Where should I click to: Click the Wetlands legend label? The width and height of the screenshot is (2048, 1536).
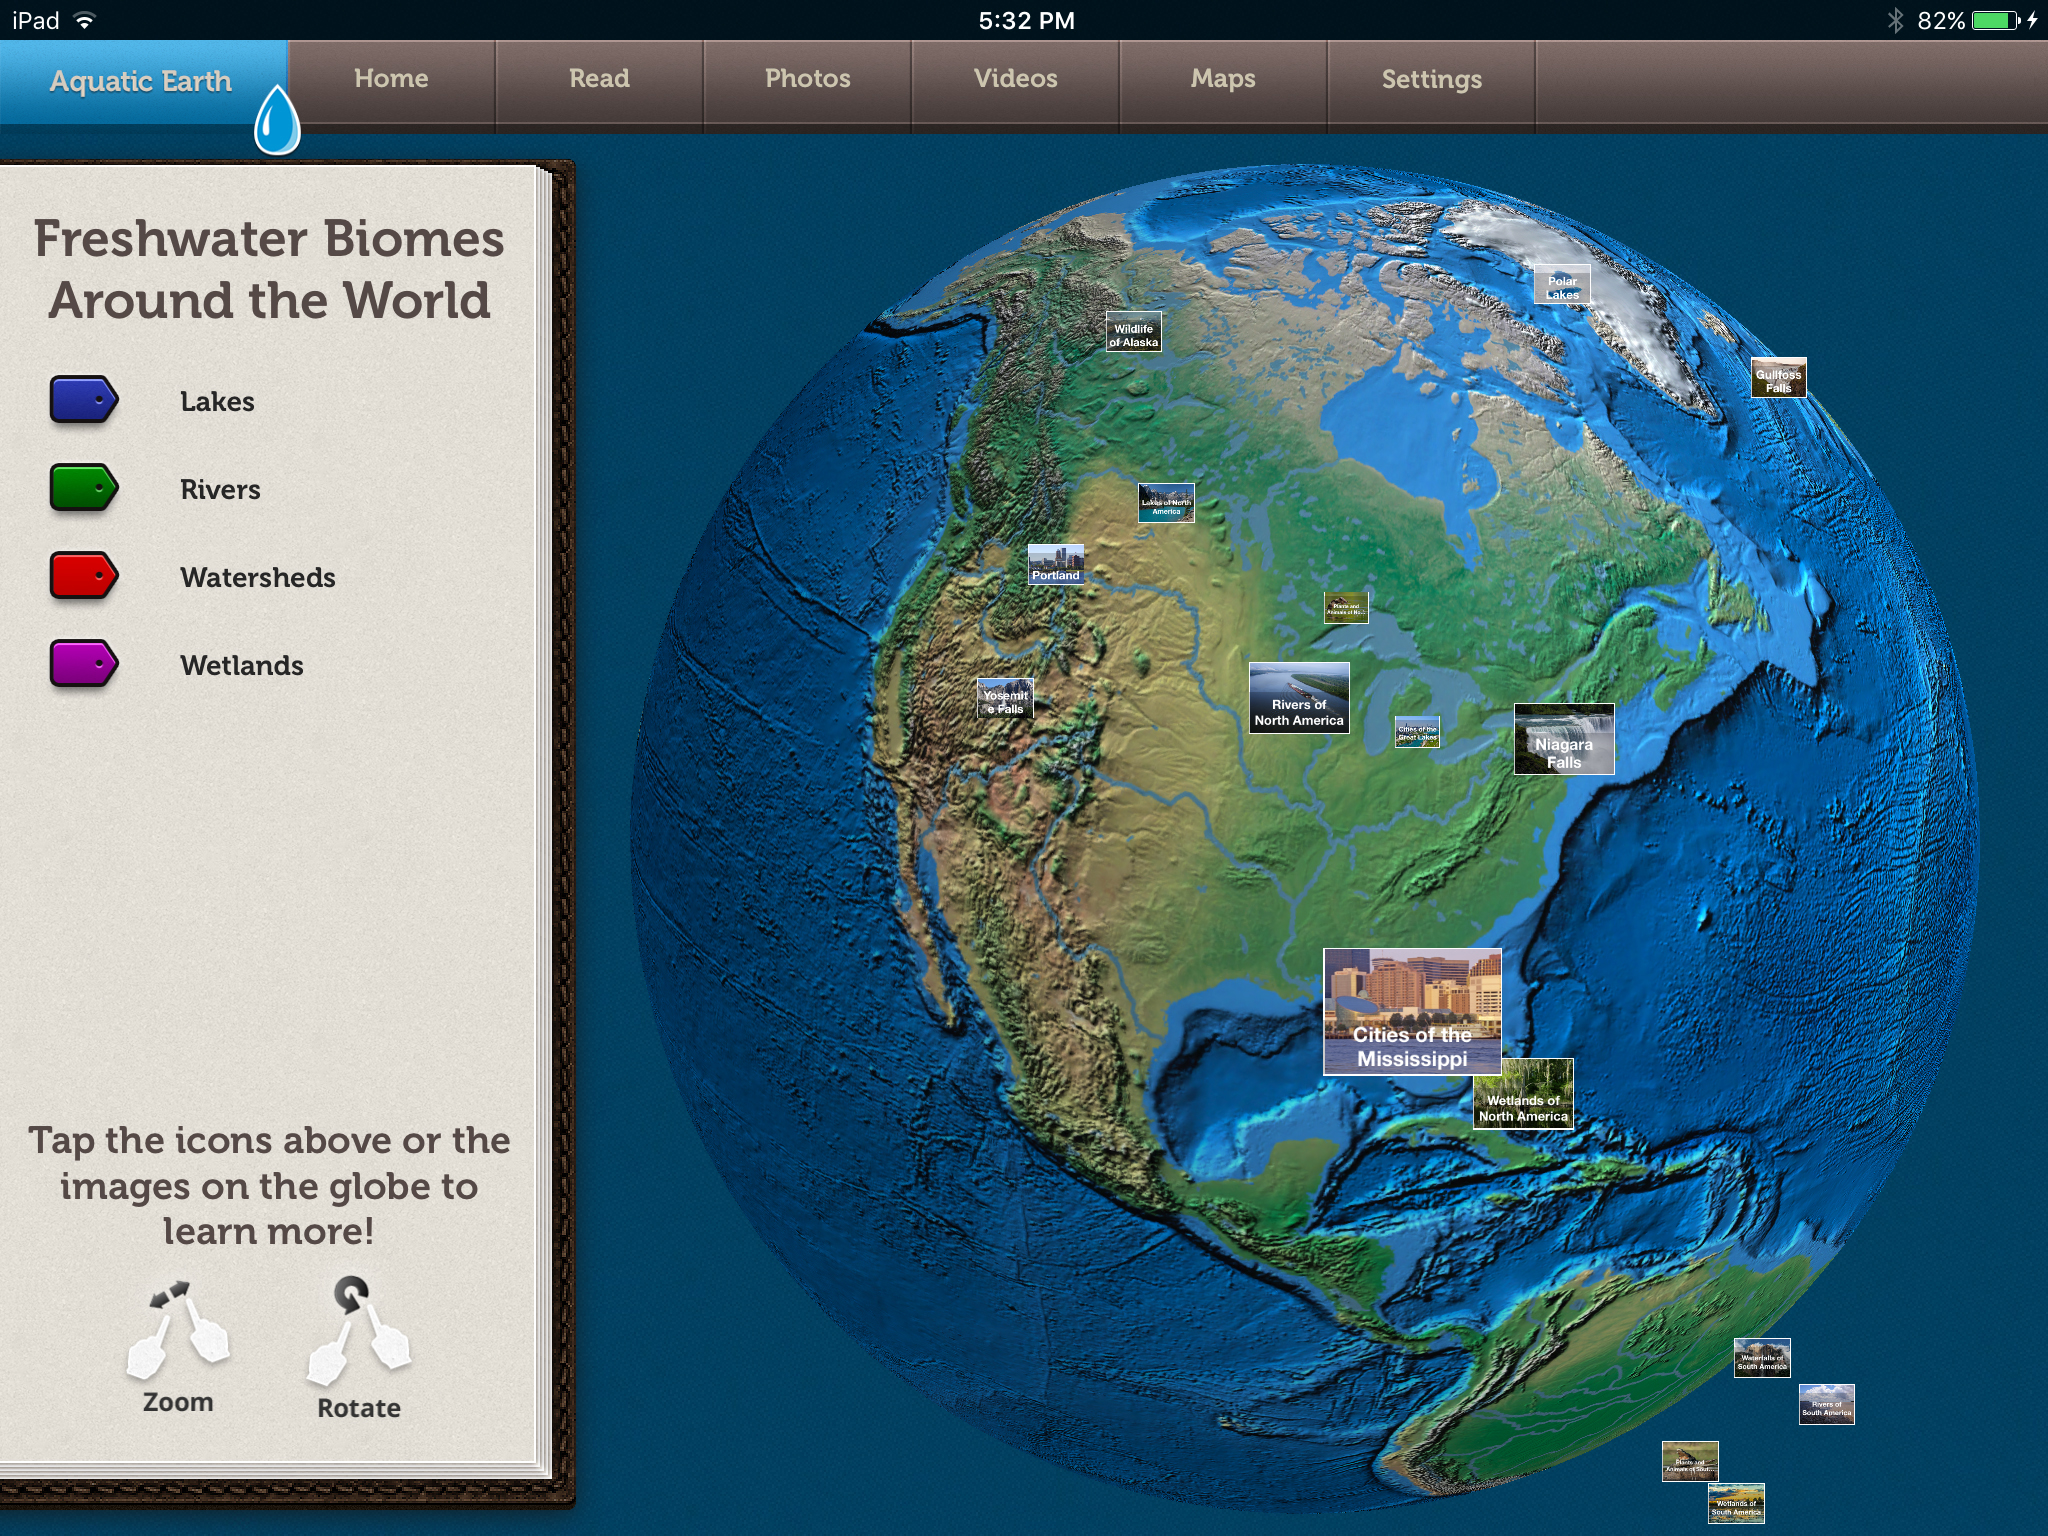[242, 665]
